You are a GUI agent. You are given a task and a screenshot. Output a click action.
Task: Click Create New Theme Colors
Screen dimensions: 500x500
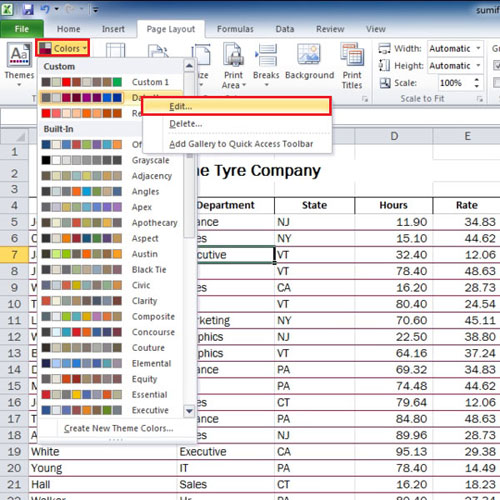pos(117,428)
